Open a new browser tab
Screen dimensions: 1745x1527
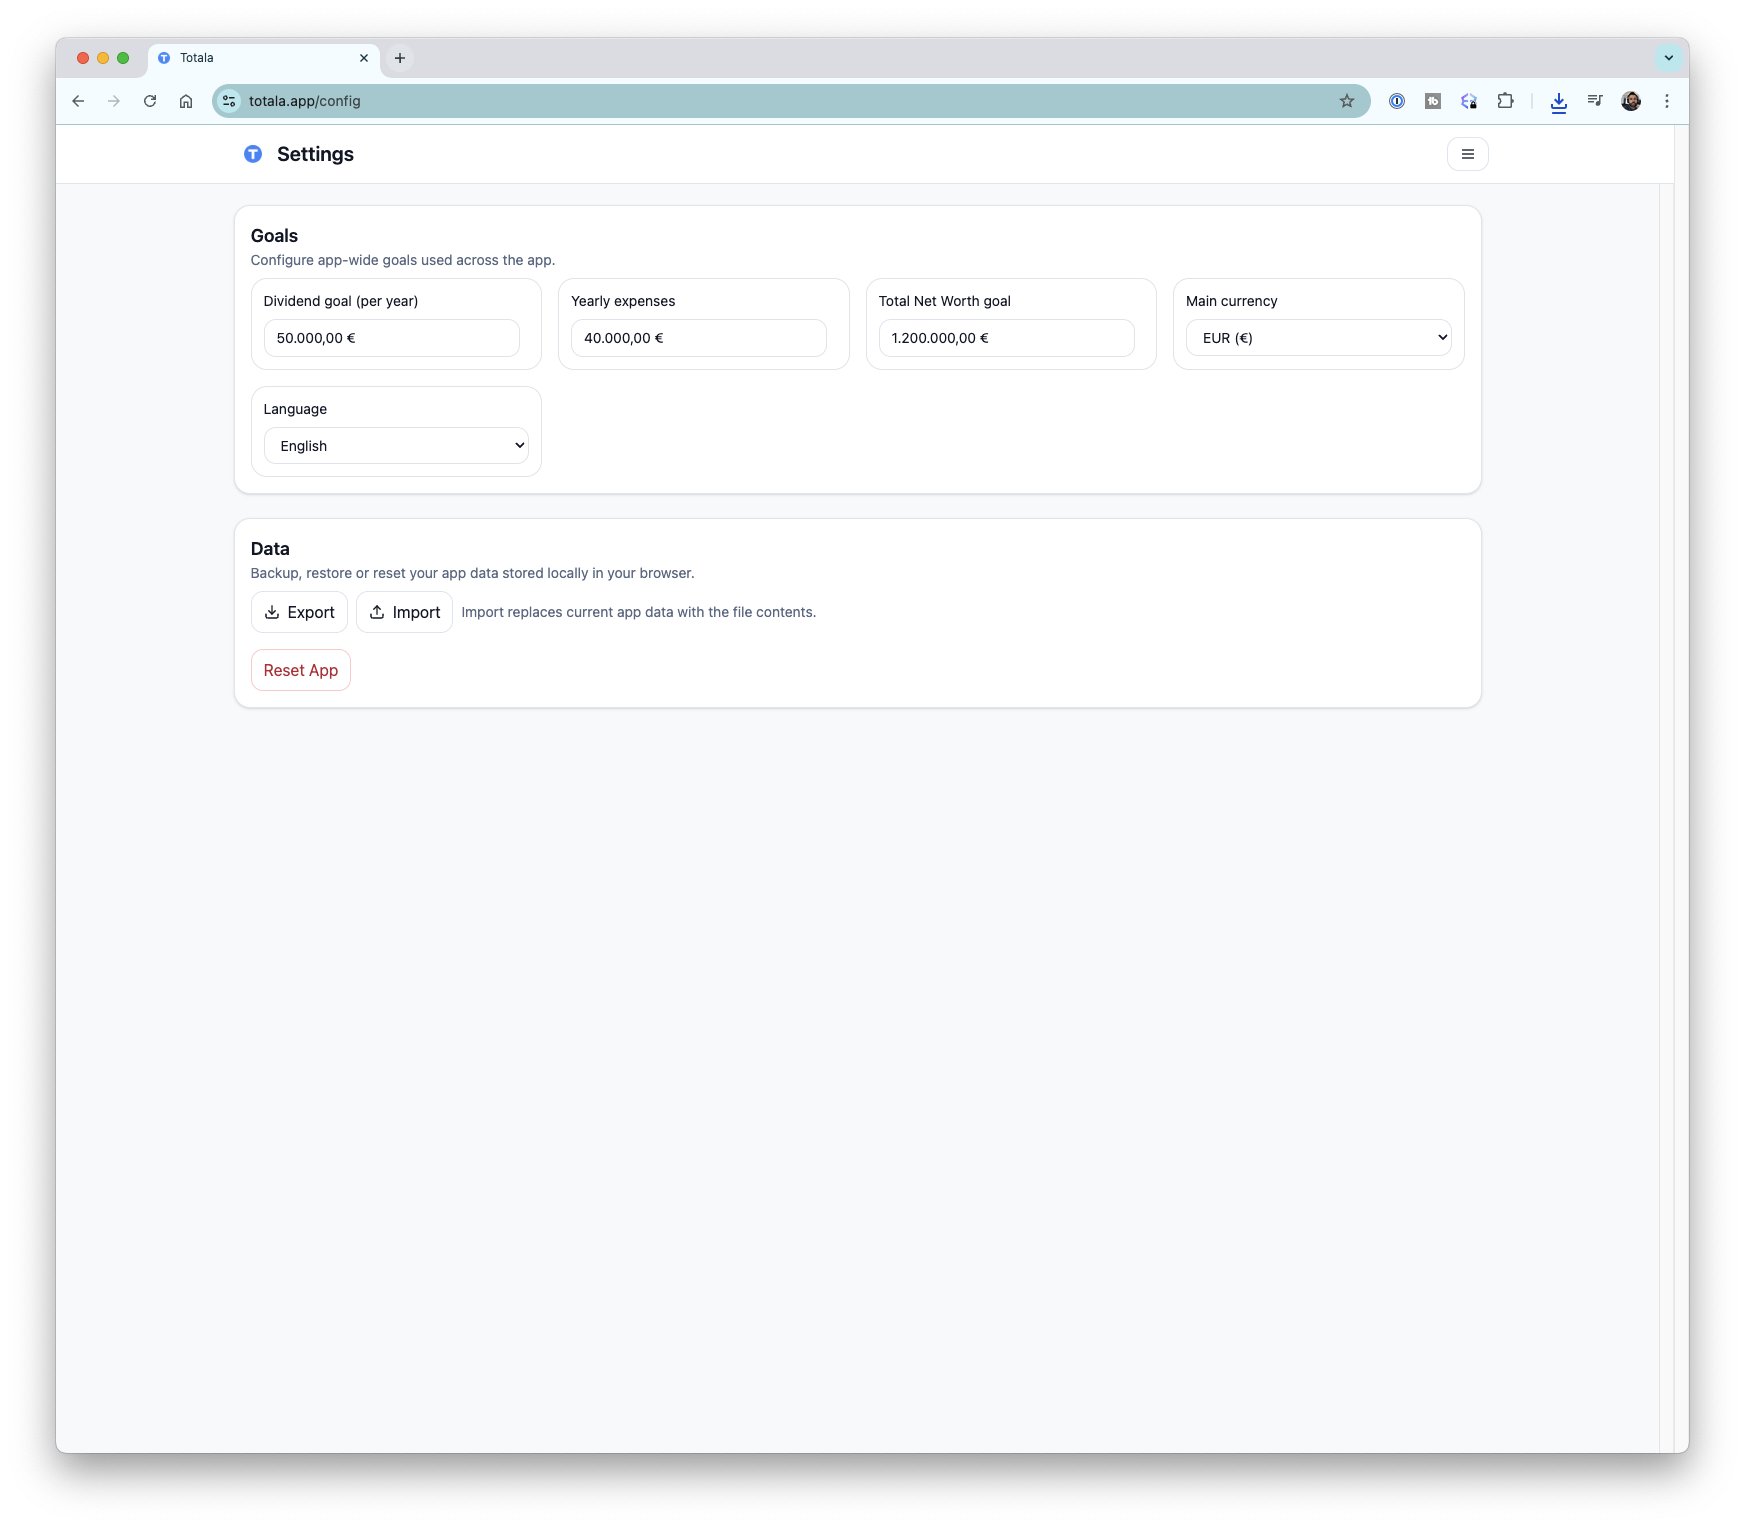tap(400, 58)
